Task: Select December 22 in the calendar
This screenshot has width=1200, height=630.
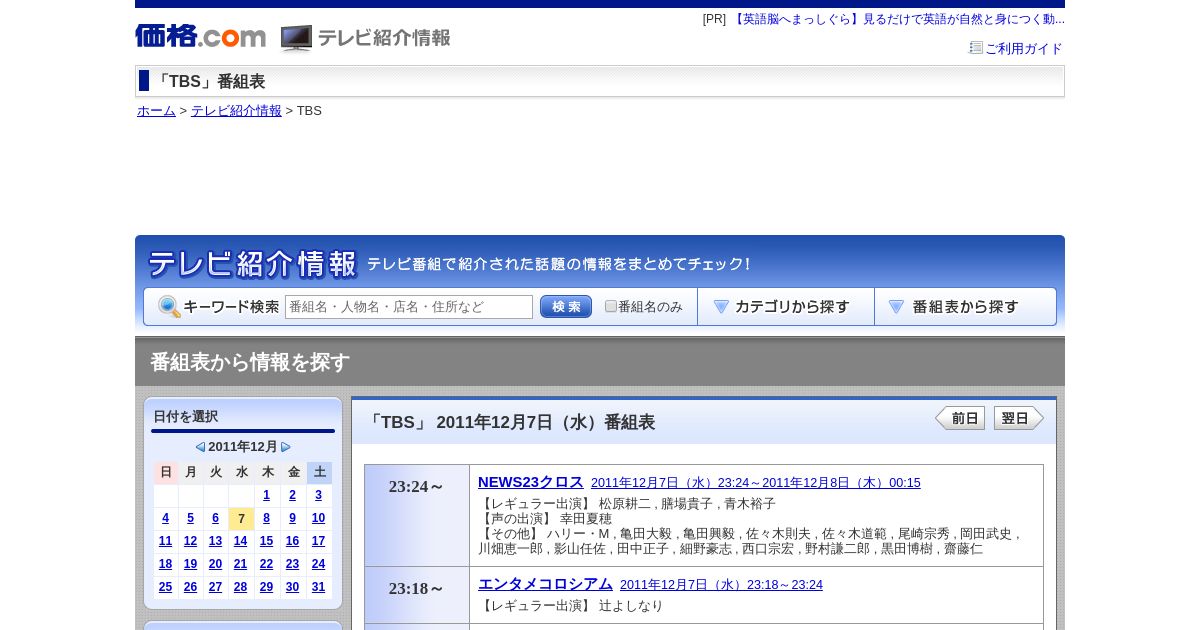Action: [266, 564]
